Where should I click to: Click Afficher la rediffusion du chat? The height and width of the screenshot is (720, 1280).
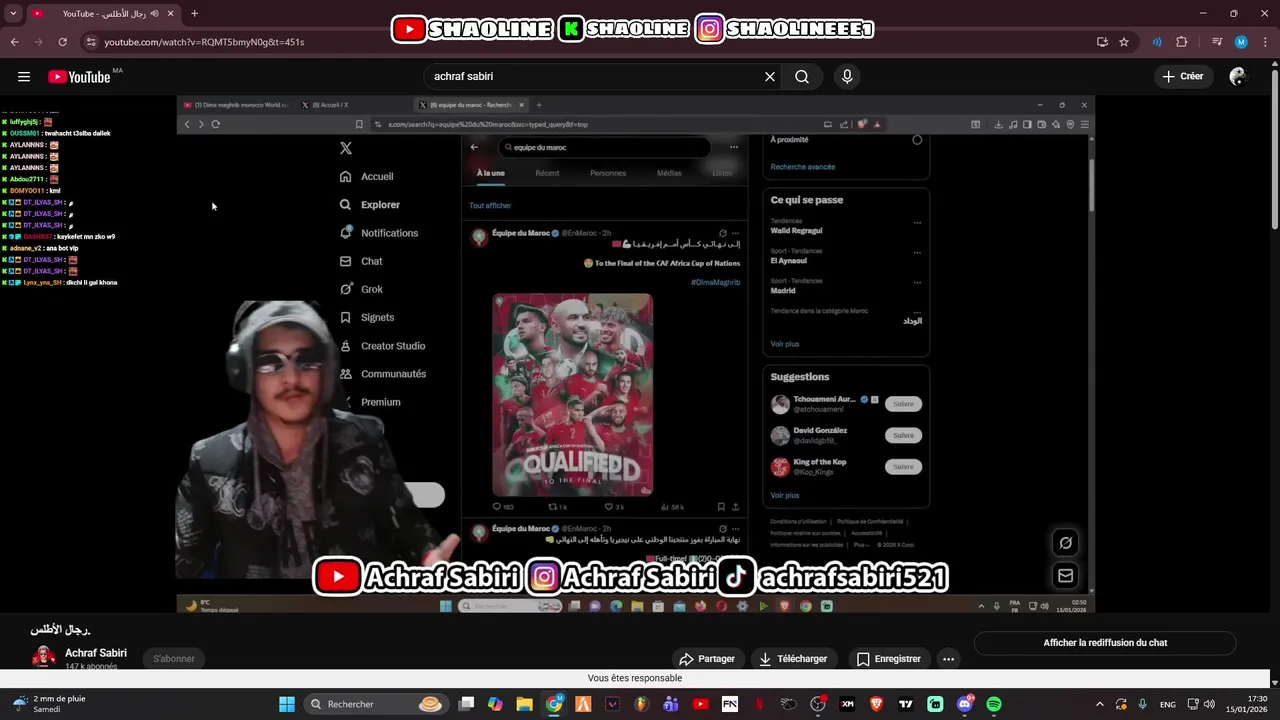pos(1105,643)
